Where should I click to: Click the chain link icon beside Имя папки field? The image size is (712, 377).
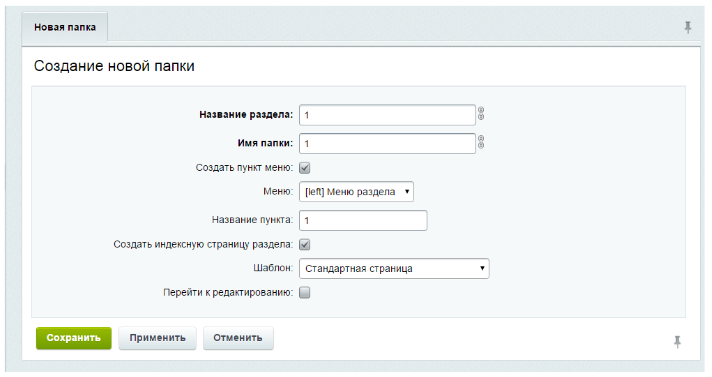(x=481, y=142)
